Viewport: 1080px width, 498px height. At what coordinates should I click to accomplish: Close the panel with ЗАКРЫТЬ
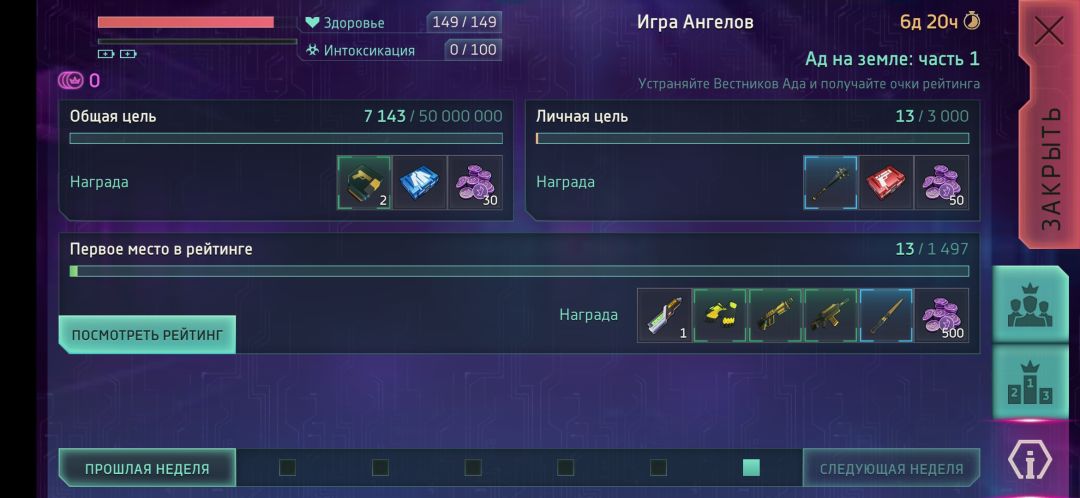coord(1049,124)
